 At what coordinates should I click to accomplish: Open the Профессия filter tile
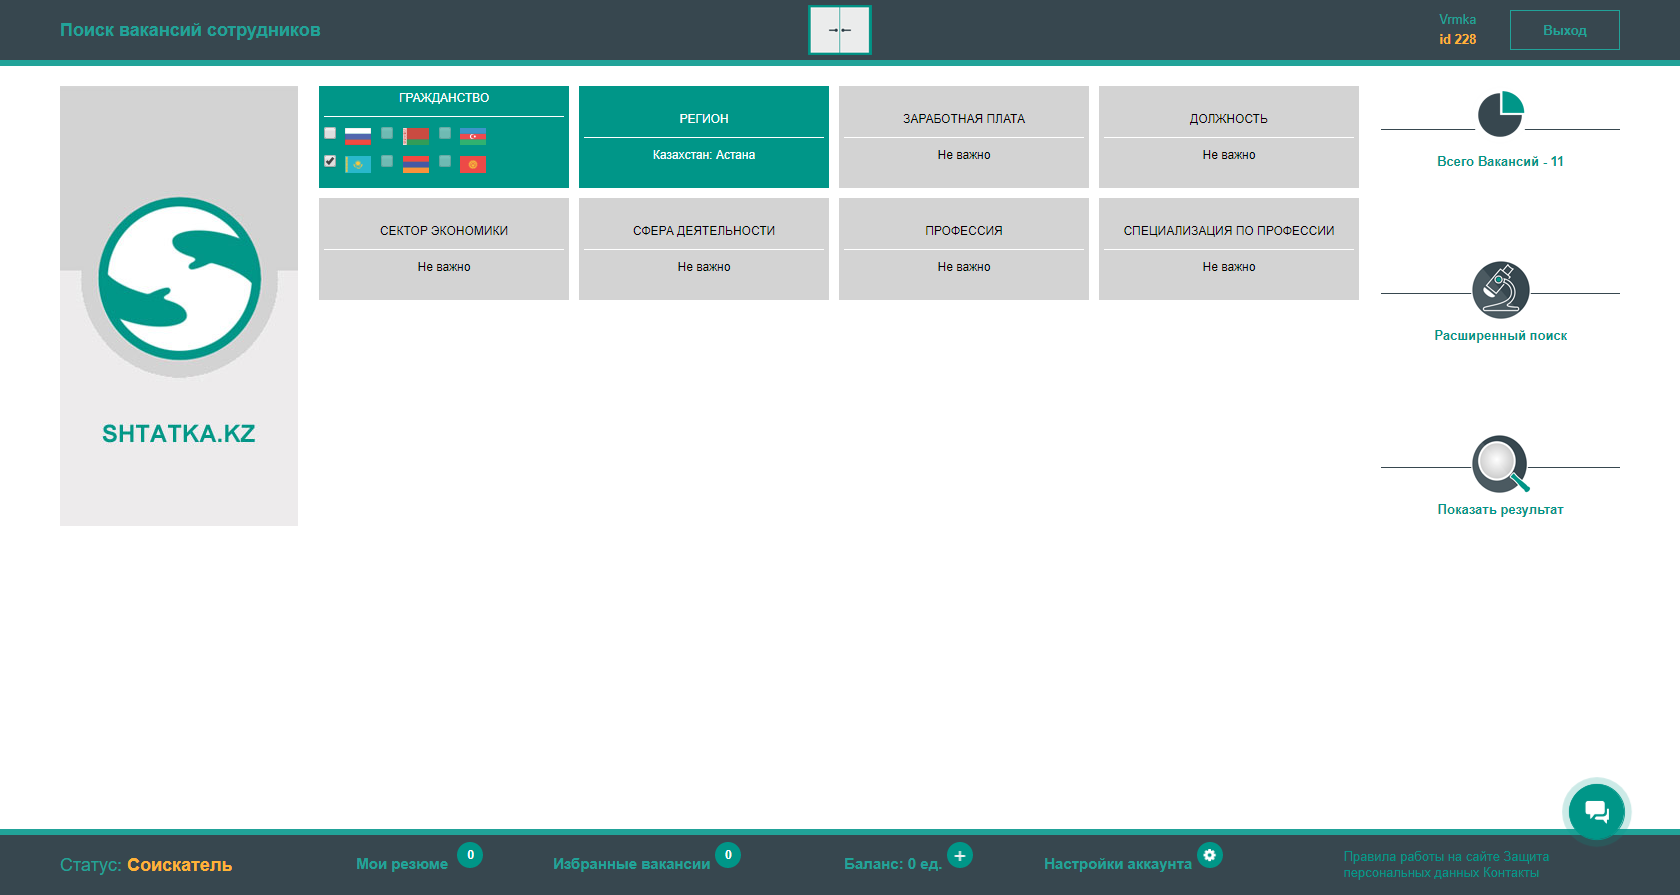click(964, 249)
